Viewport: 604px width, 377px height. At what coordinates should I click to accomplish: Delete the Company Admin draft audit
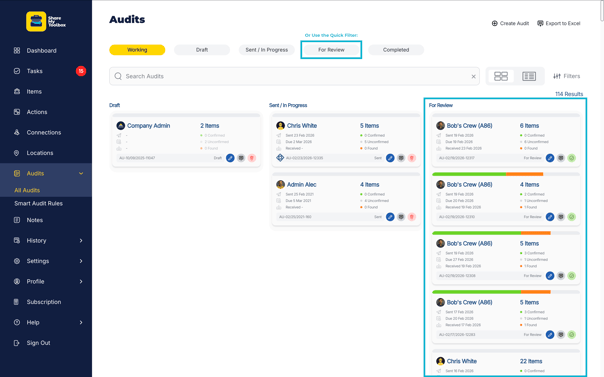tap(252, 158)
